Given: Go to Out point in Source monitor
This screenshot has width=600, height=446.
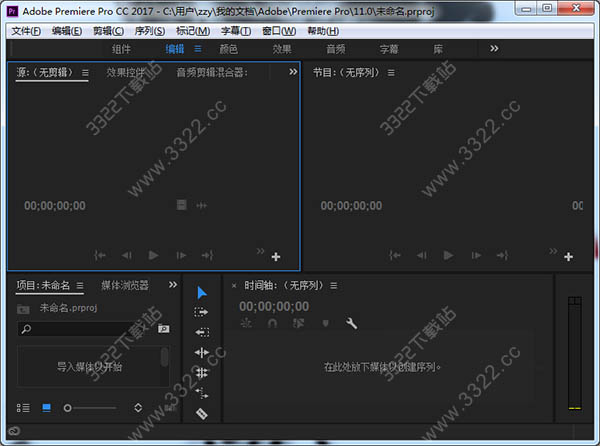Looking at the screenshot, I should tap(208, 255).
